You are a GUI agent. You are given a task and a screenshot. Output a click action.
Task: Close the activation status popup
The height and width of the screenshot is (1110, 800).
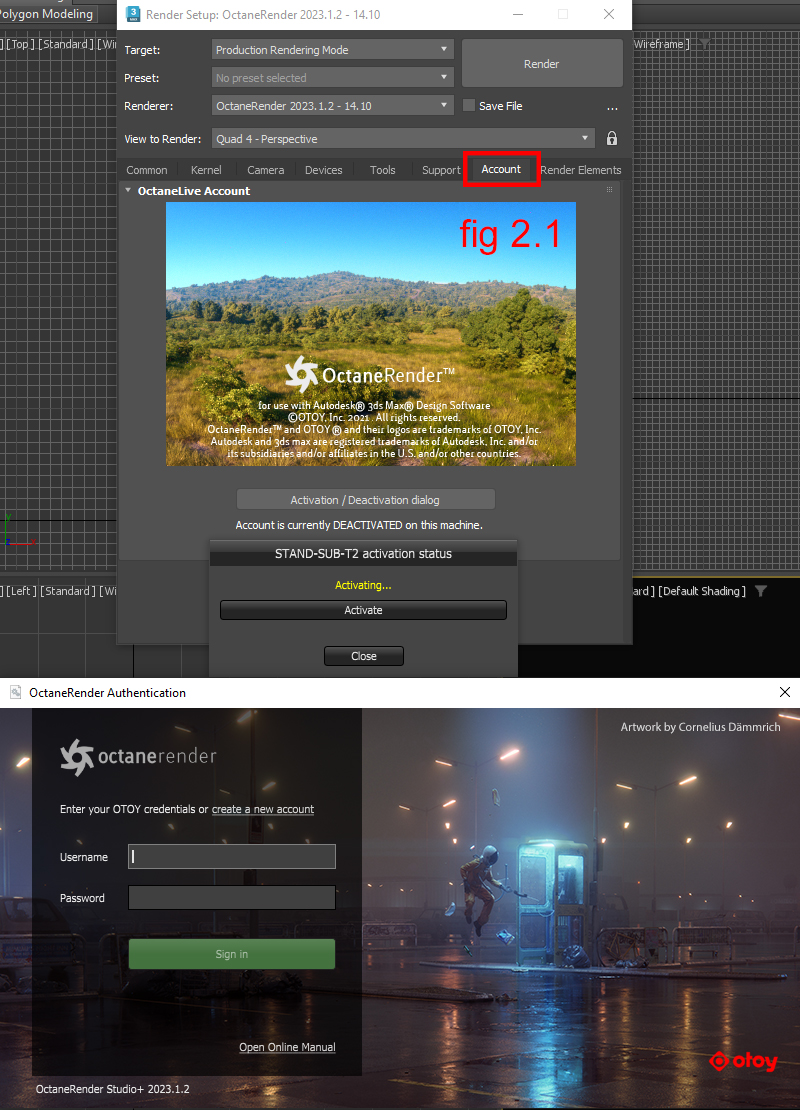click(x=364, y=656)
